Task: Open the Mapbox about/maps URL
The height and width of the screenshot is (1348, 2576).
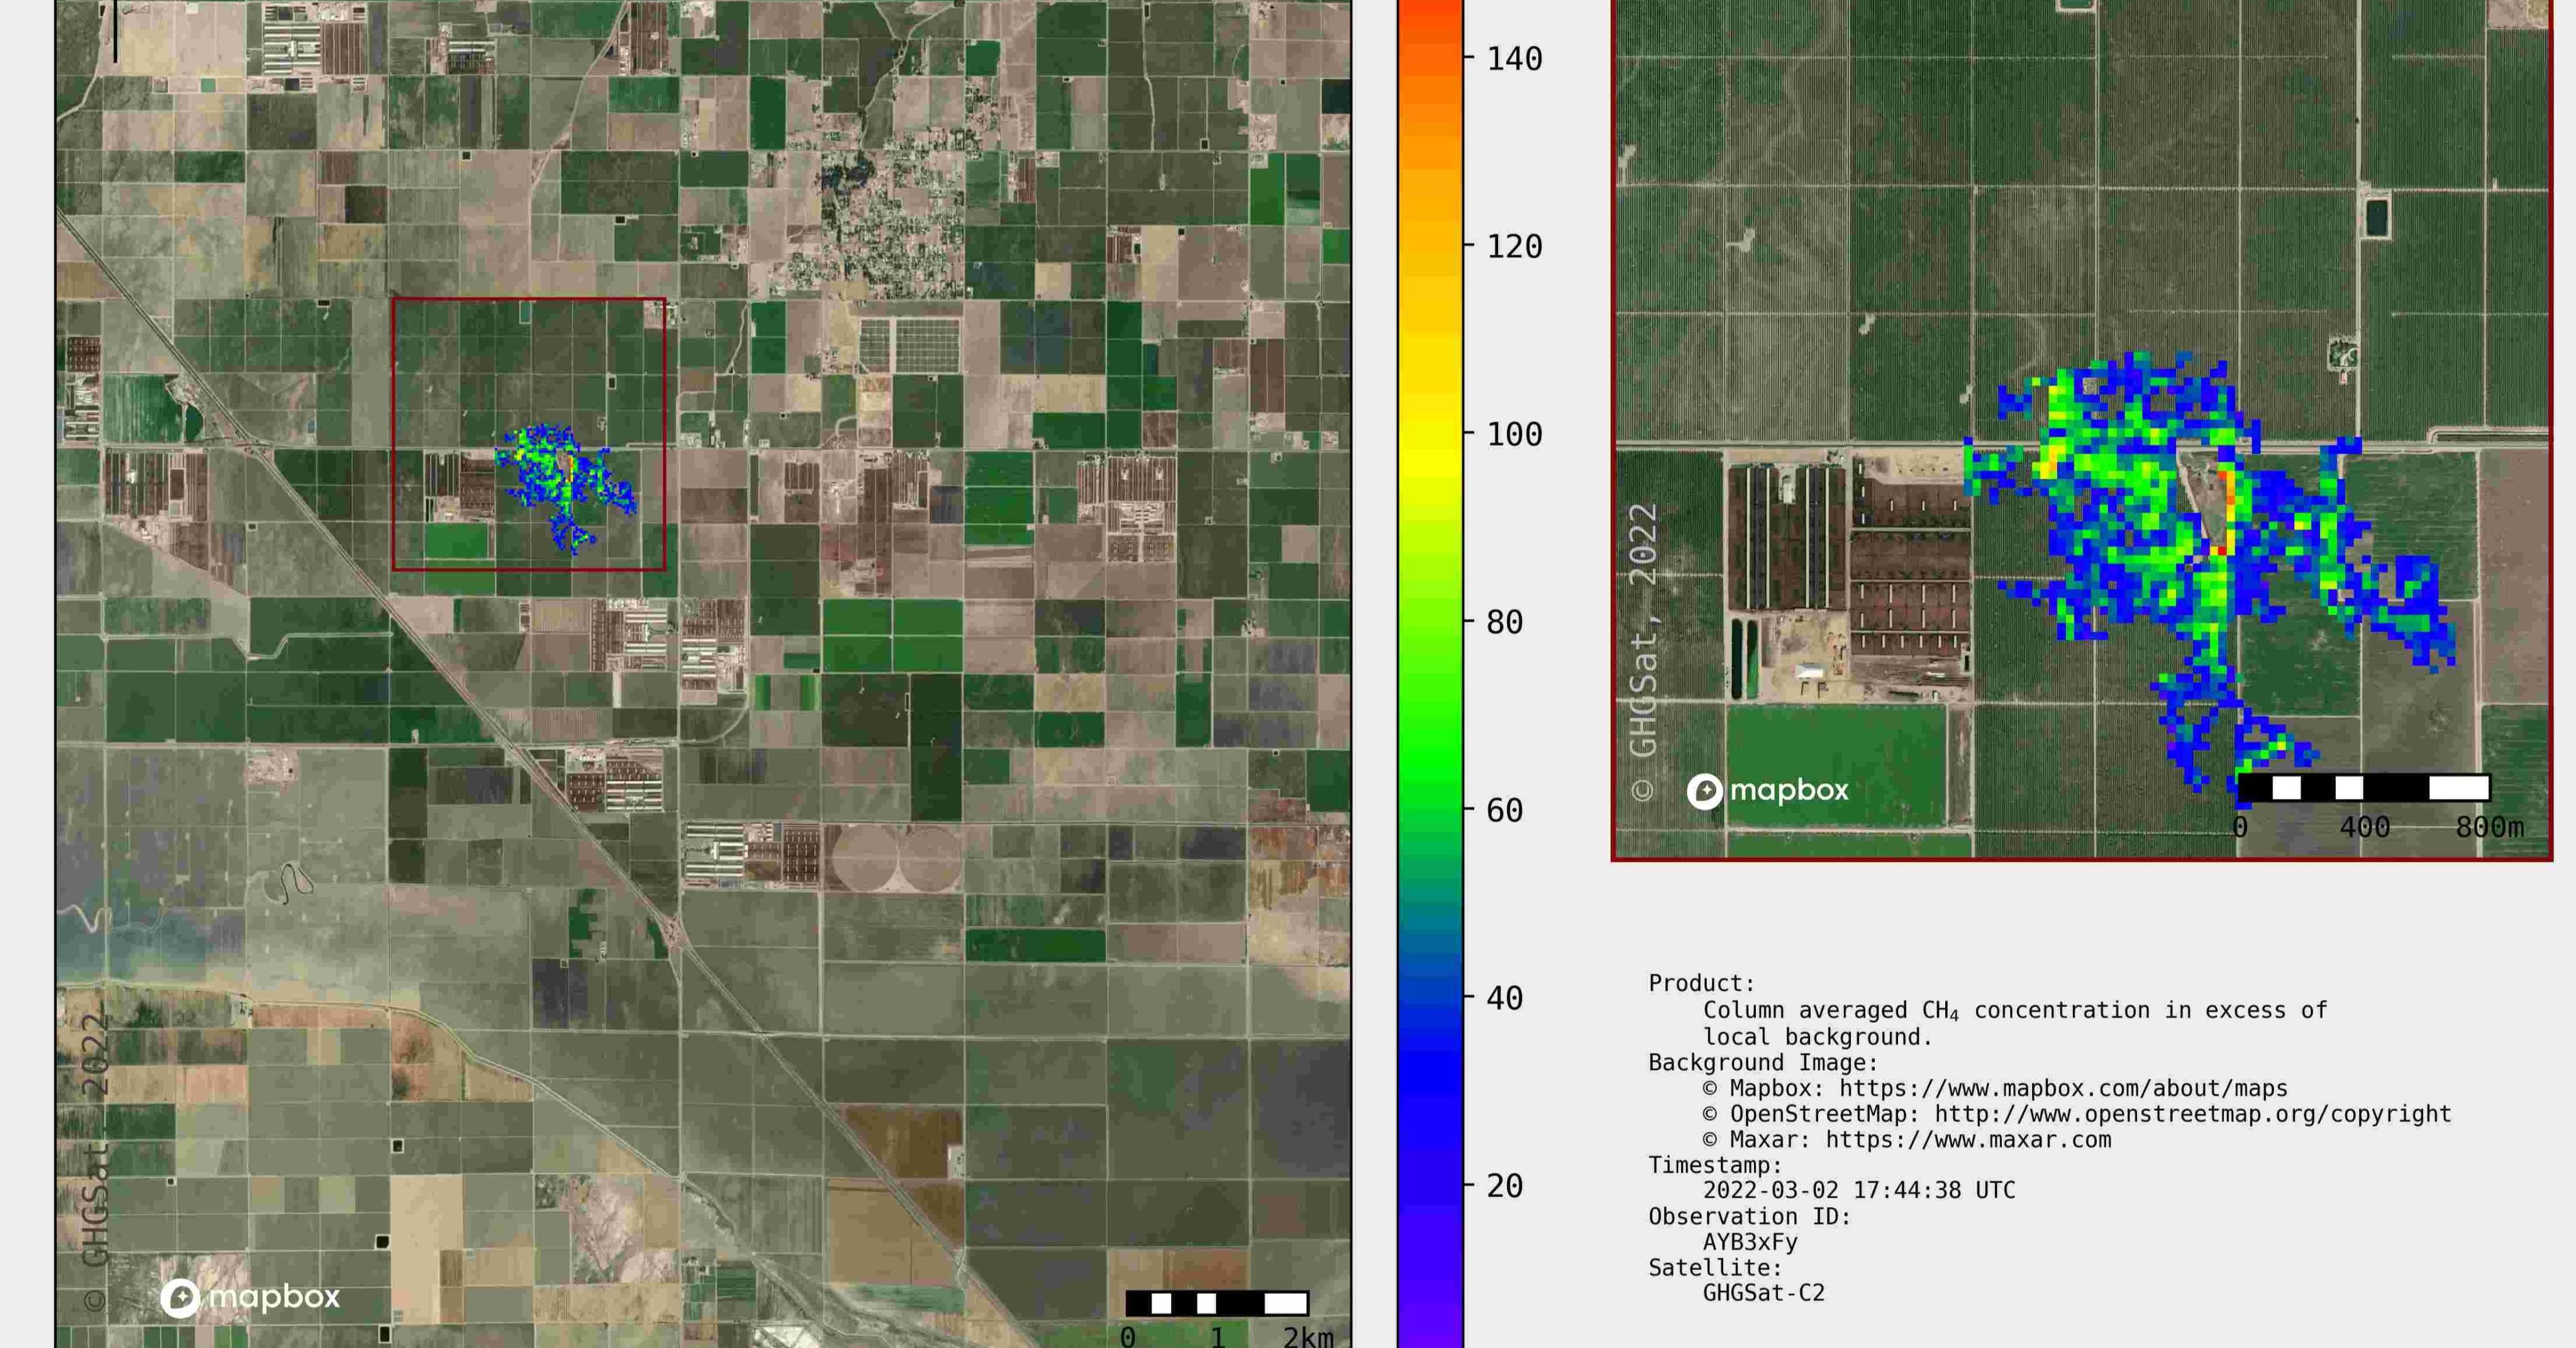Action: point(2063,1088)
